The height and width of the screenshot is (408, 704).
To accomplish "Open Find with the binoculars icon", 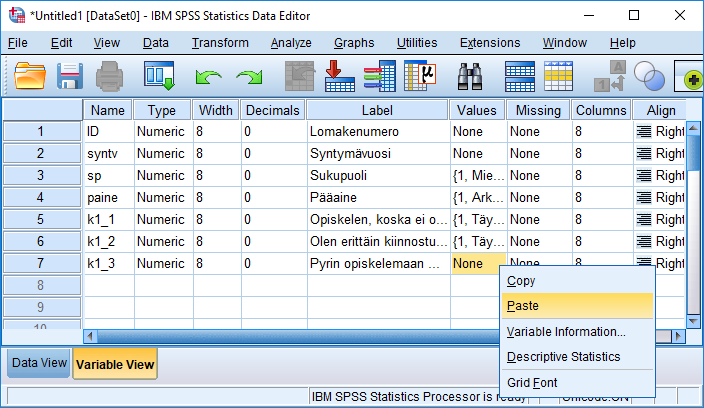I will 470,76.
